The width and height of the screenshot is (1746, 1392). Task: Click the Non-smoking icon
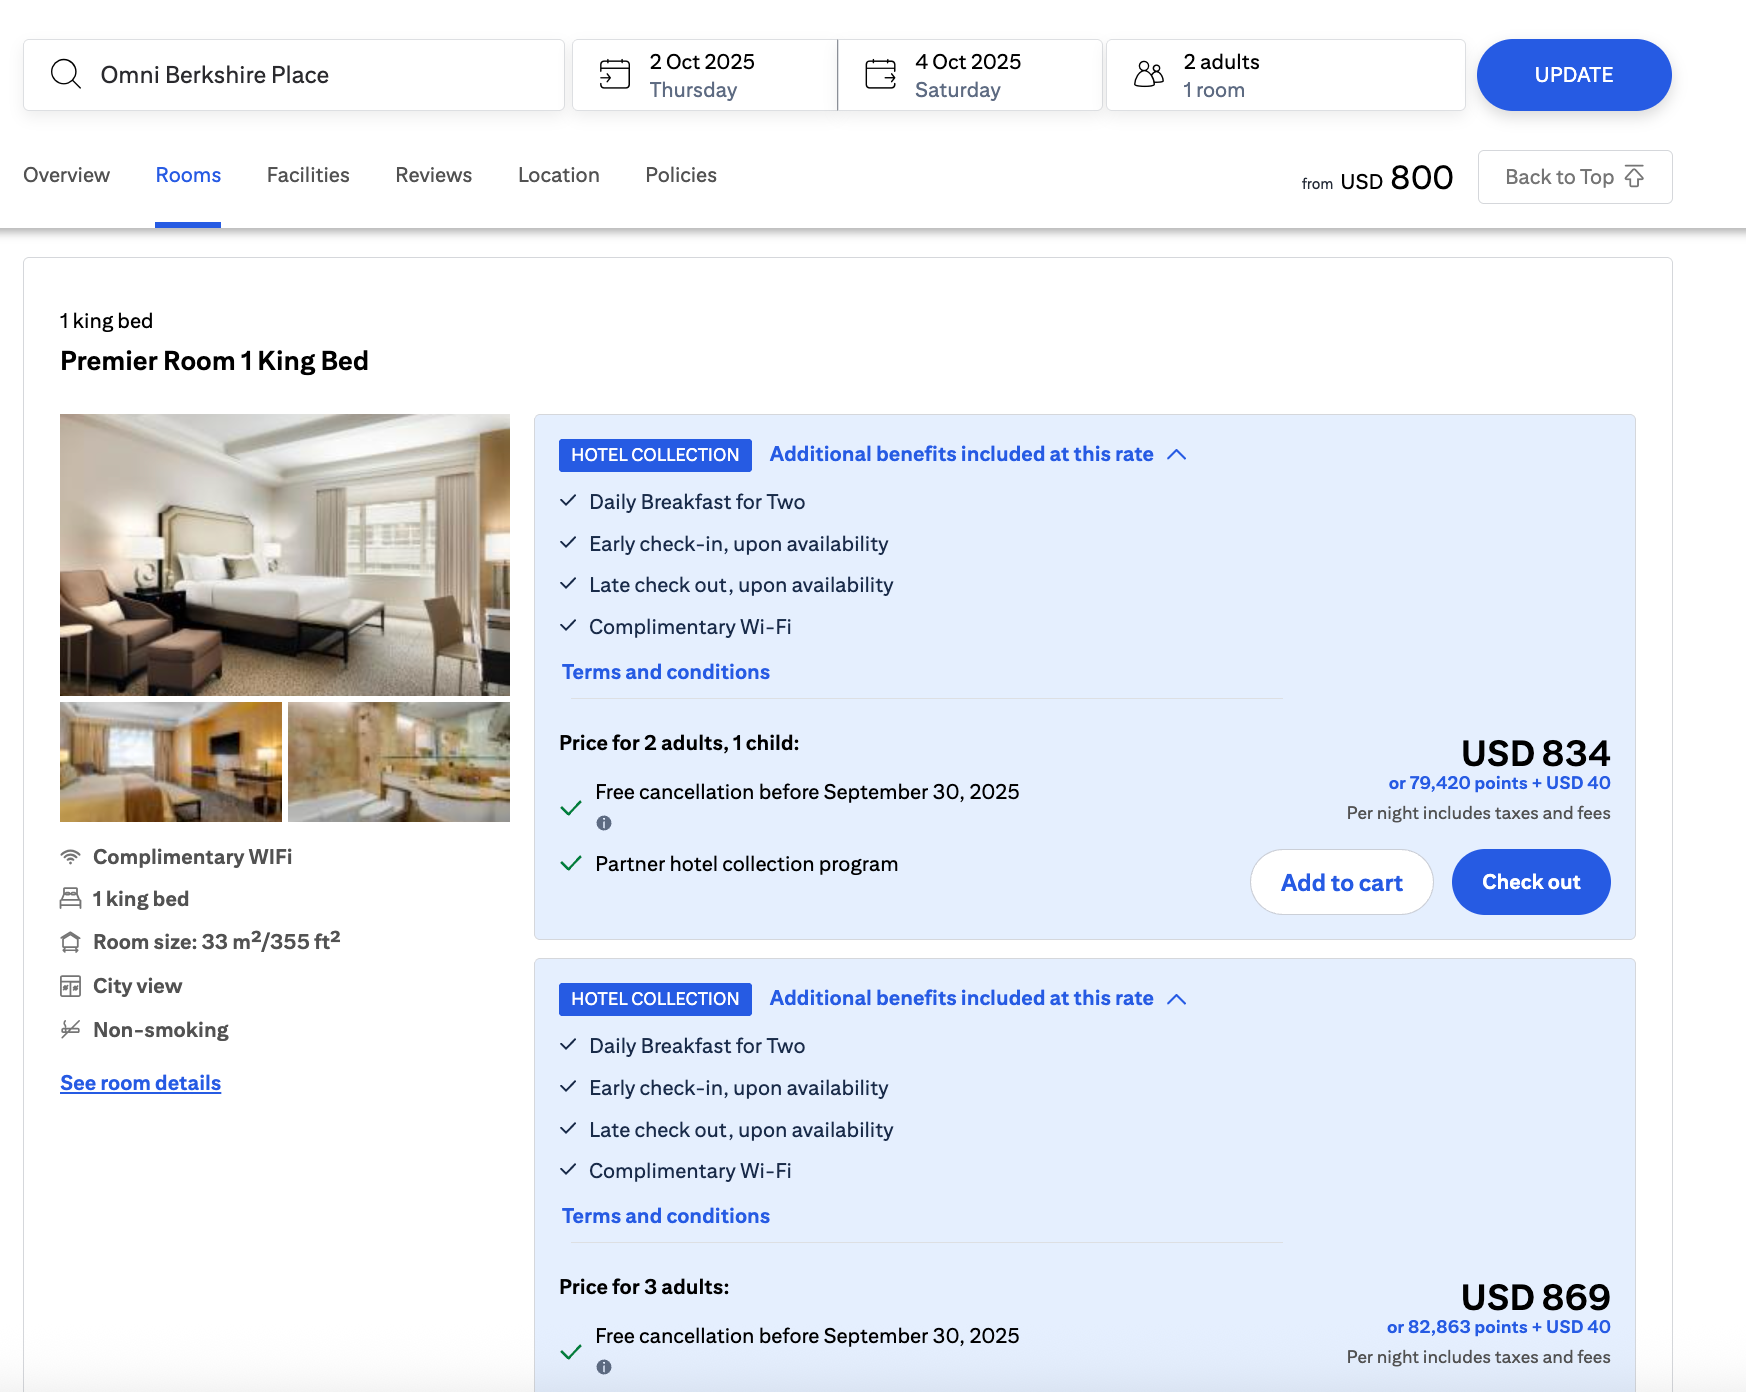click(70, 1029)
